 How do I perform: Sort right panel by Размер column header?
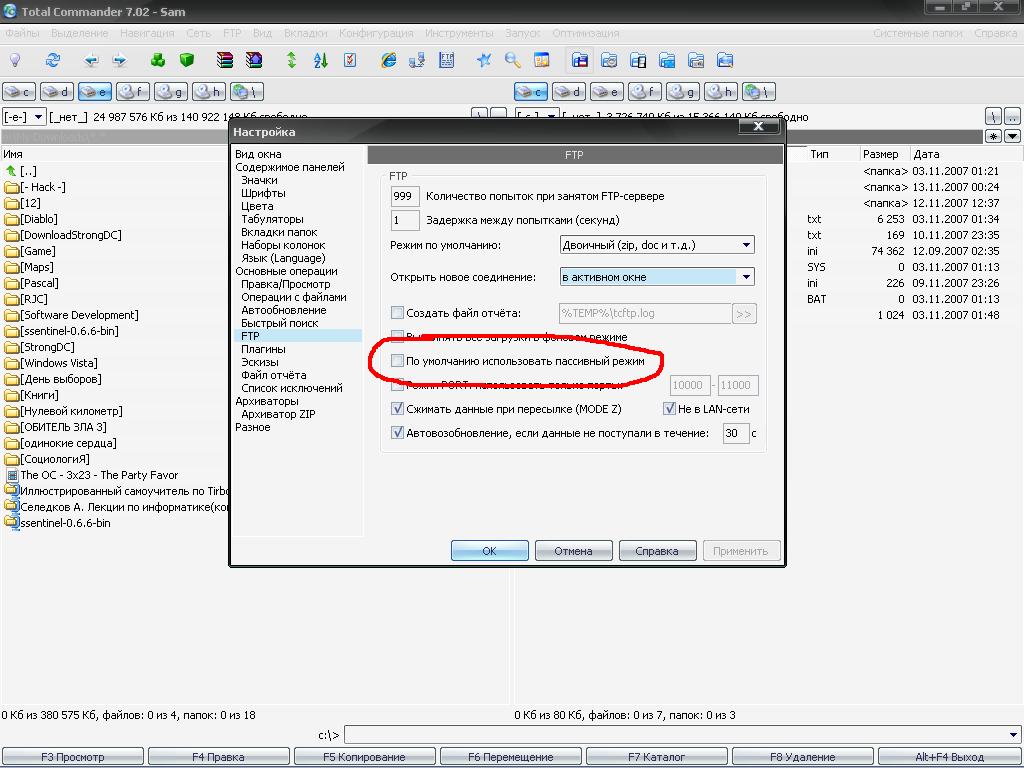(x=880, y=154)
